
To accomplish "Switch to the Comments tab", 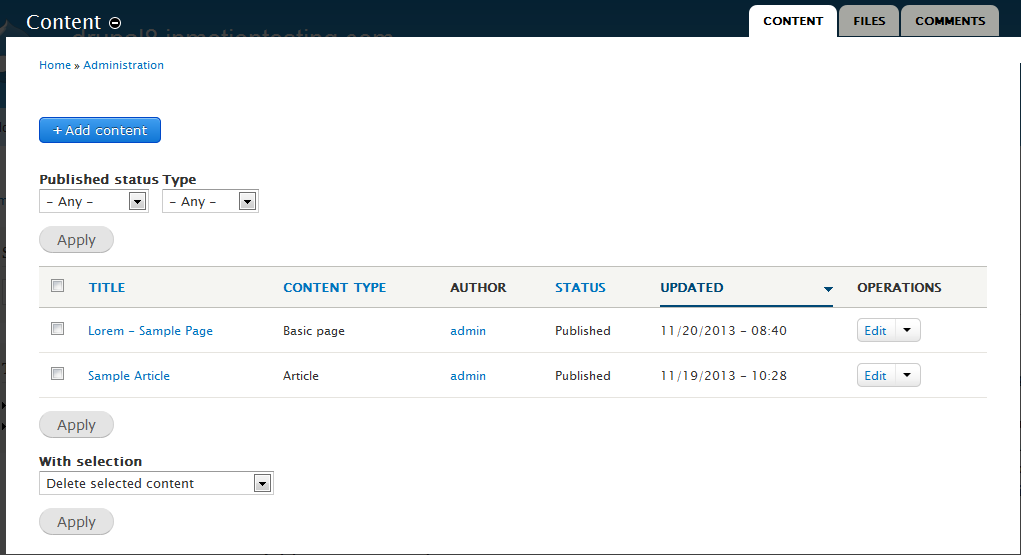I will pyautogui.click(x=949, y=21).
